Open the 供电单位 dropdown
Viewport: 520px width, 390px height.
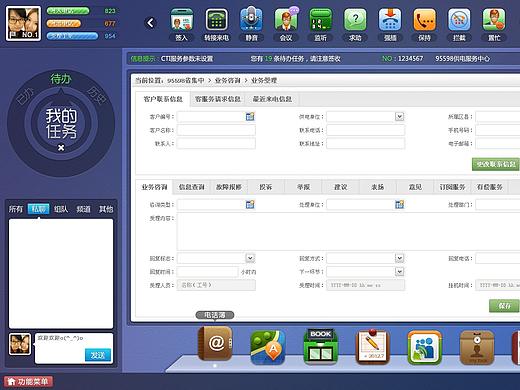pyautogui.click(x=399, y=116)
